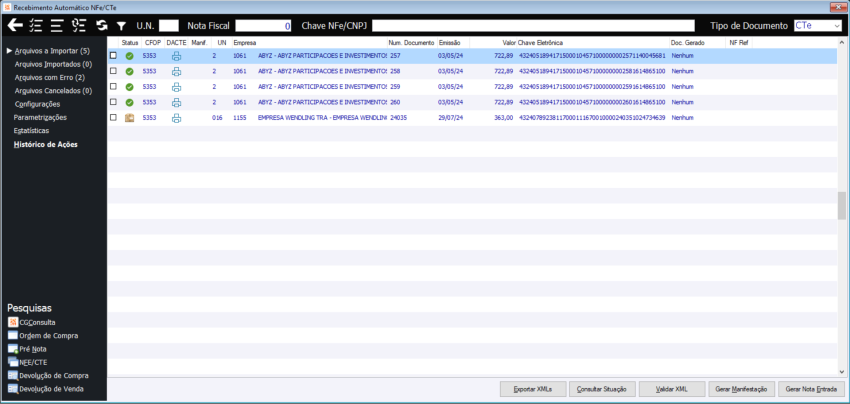Screen dimensions: 850x404
Task: Click the Exportar XMLs button
Action: [533, 389]
